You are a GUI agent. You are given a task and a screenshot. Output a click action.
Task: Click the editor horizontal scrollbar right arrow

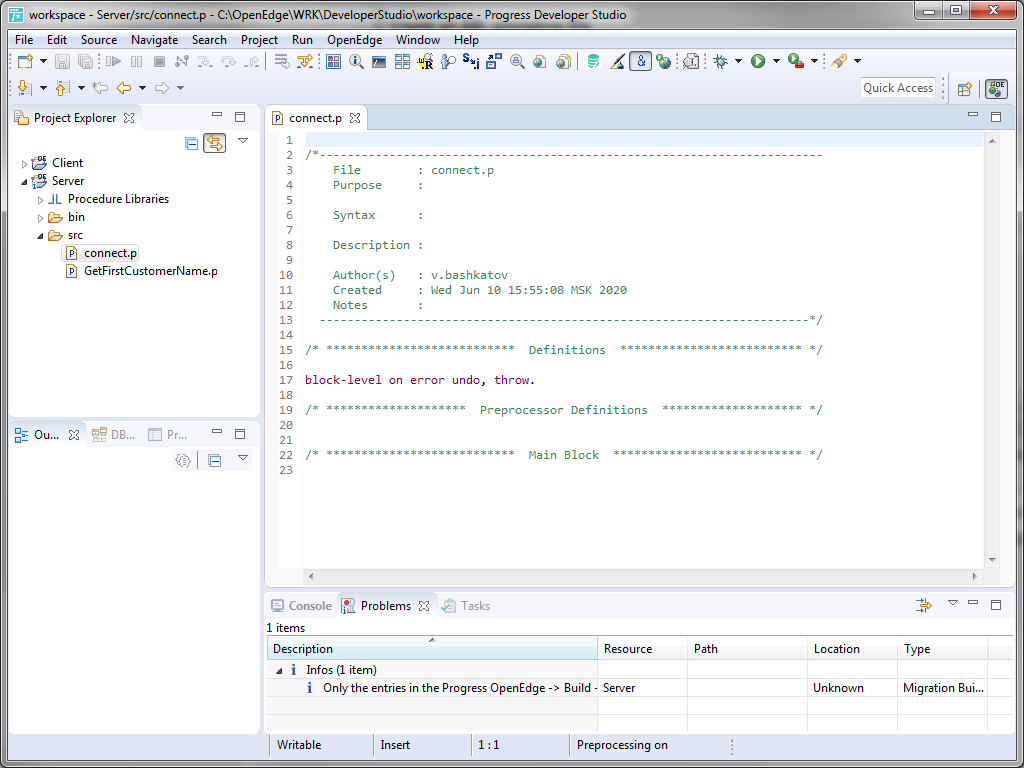pos(975,577)
